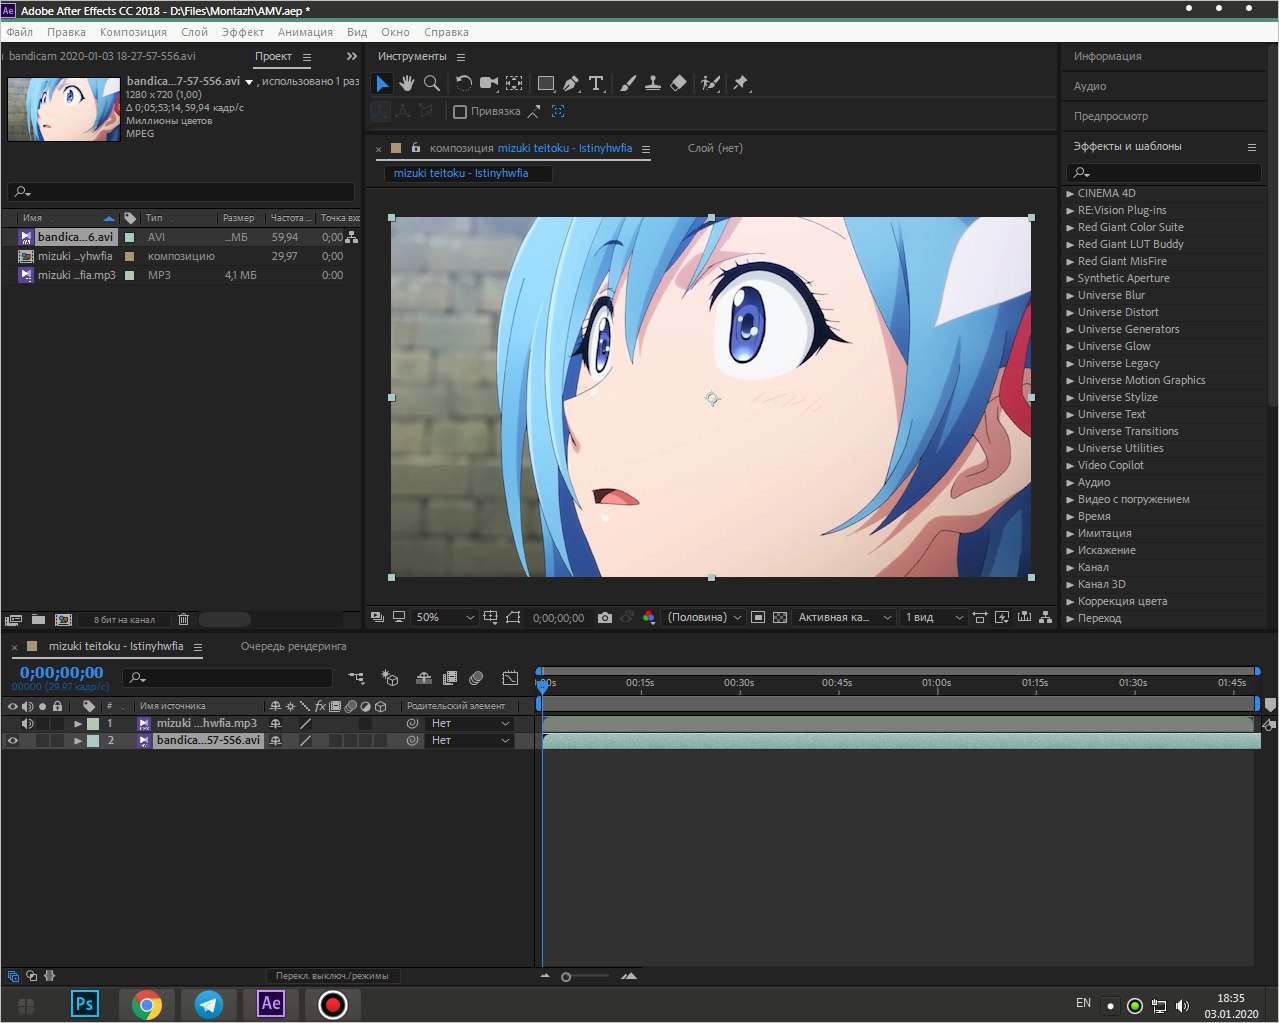
Task: Select the Hand tool
Action: [407, 83]
